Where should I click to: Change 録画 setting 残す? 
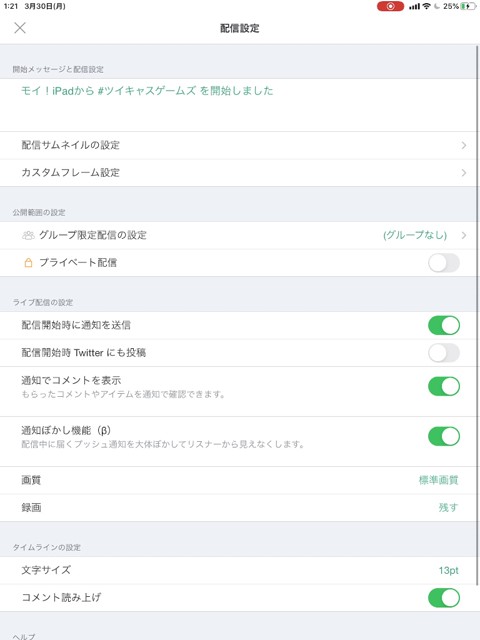pyautogui.click(x=448, y=507)
